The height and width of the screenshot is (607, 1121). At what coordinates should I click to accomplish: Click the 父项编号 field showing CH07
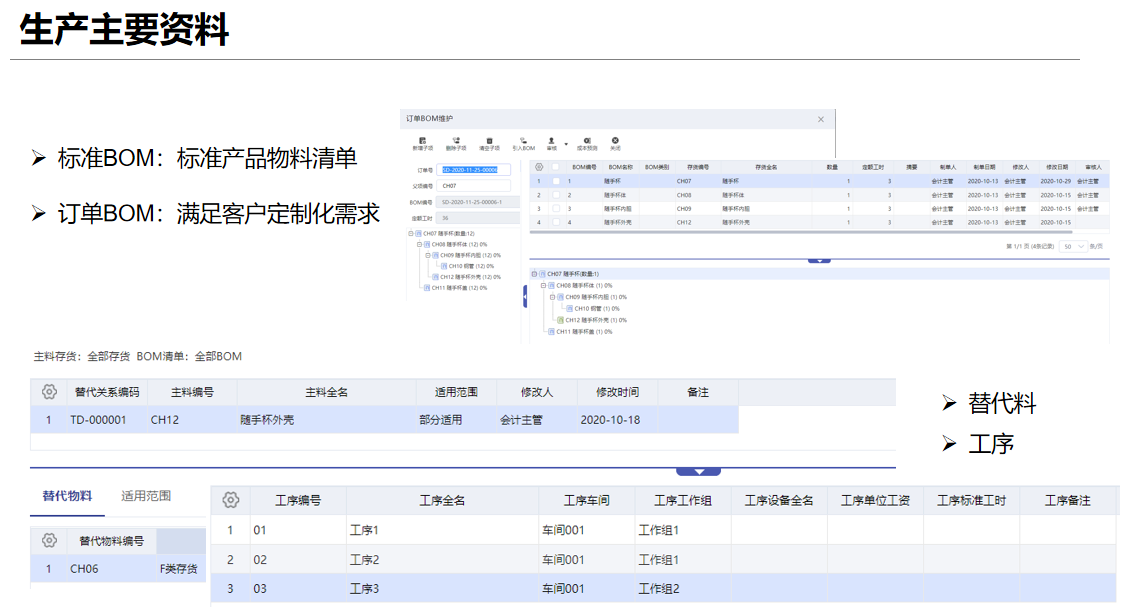click(x=473, y=186)
